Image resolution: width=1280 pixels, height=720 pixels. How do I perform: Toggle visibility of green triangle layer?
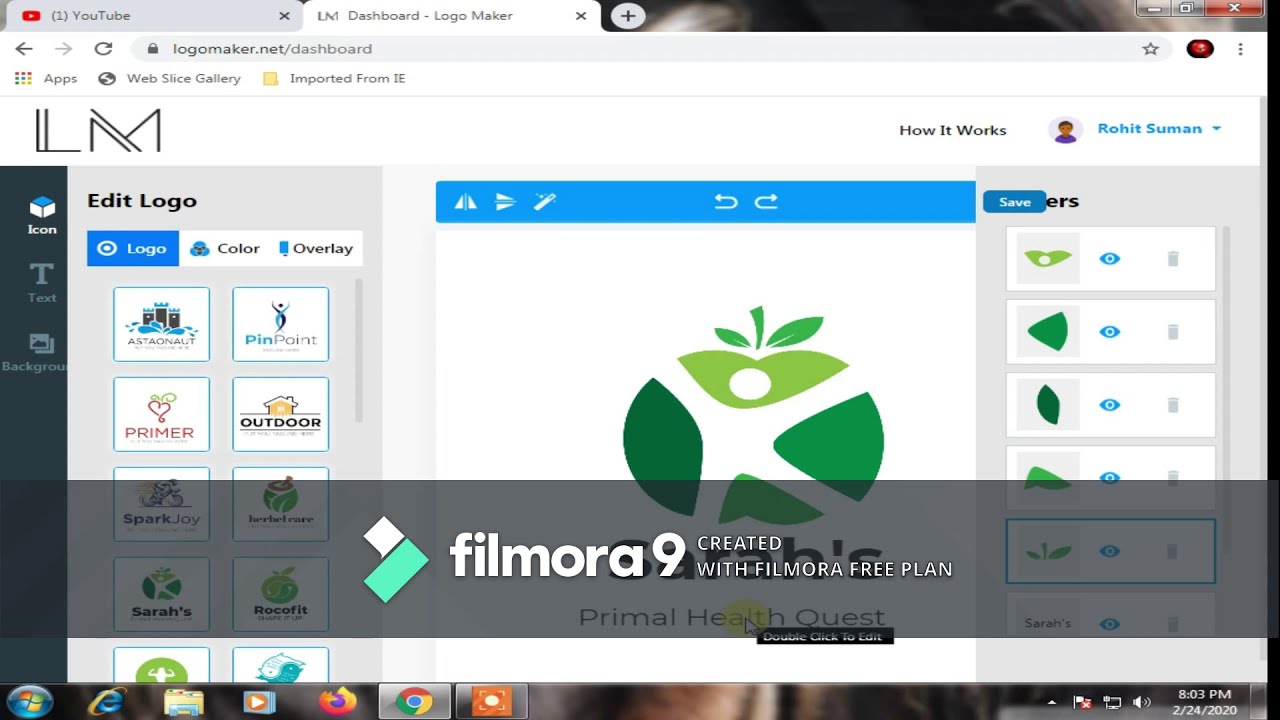pos(1110,478)
